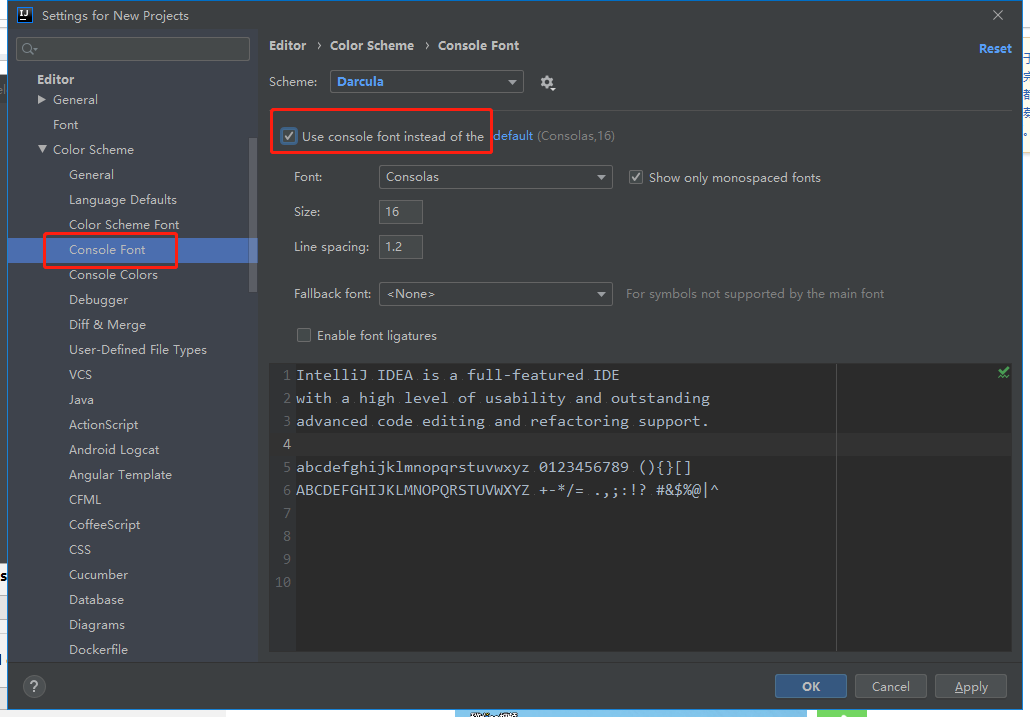The width and height of the screenshot is (1030, 717).
Task: Click the default font link
Action: tap(513, 135)
